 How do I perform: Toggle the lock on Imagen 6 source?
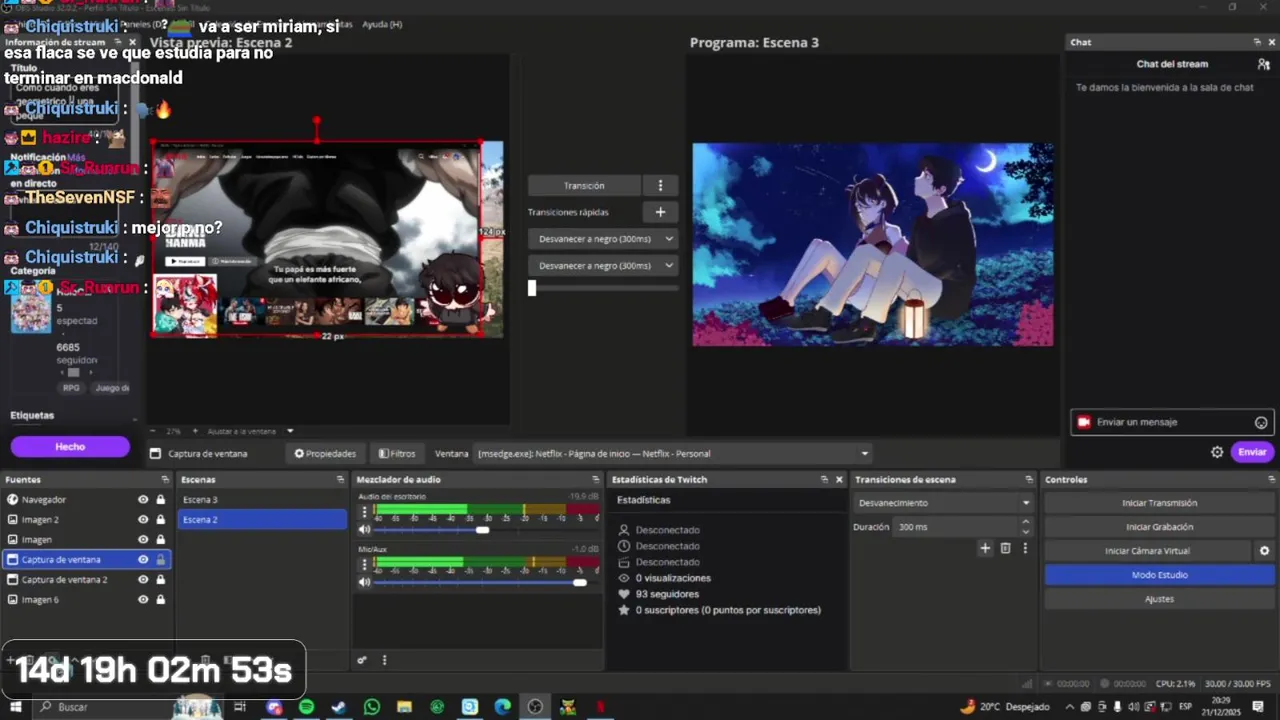(x=160, y=600)
